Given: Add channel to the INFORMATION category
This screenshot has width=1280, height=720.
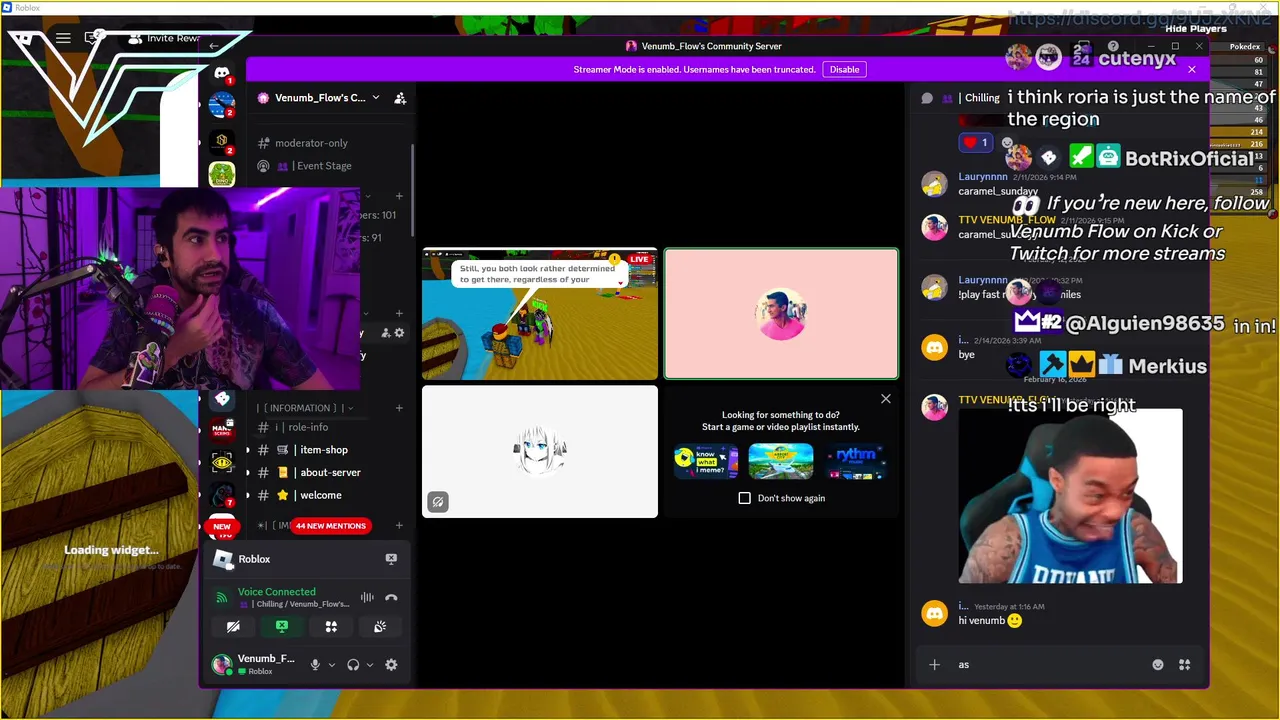Looking at the screenshot, I should pos(399,408).
